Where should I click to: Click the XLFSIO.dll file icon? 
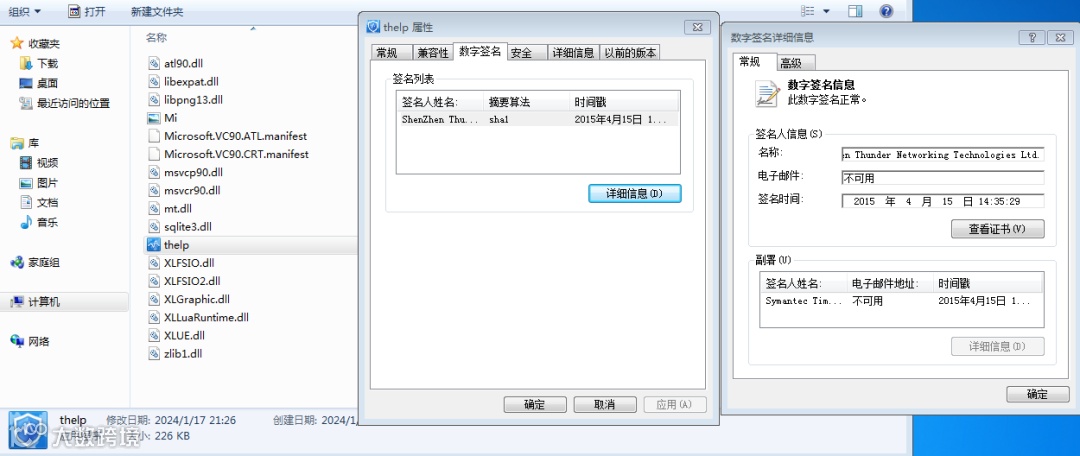(153, 262)
